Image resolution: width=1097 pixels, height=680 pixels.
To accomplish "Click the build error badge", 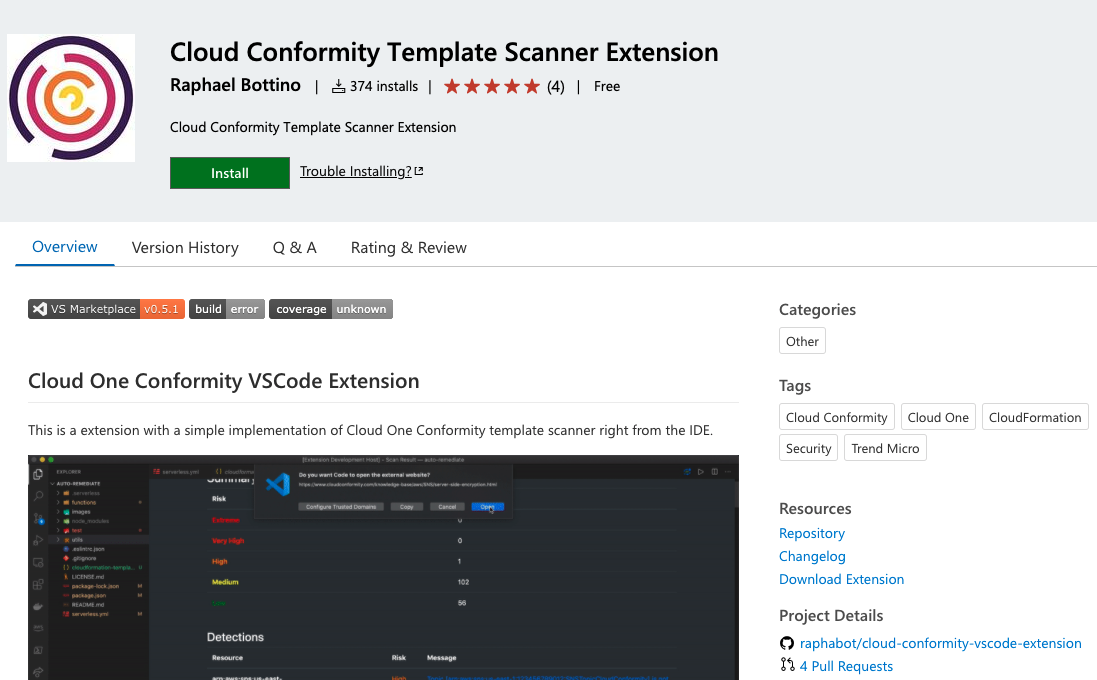I will point(227,309).
